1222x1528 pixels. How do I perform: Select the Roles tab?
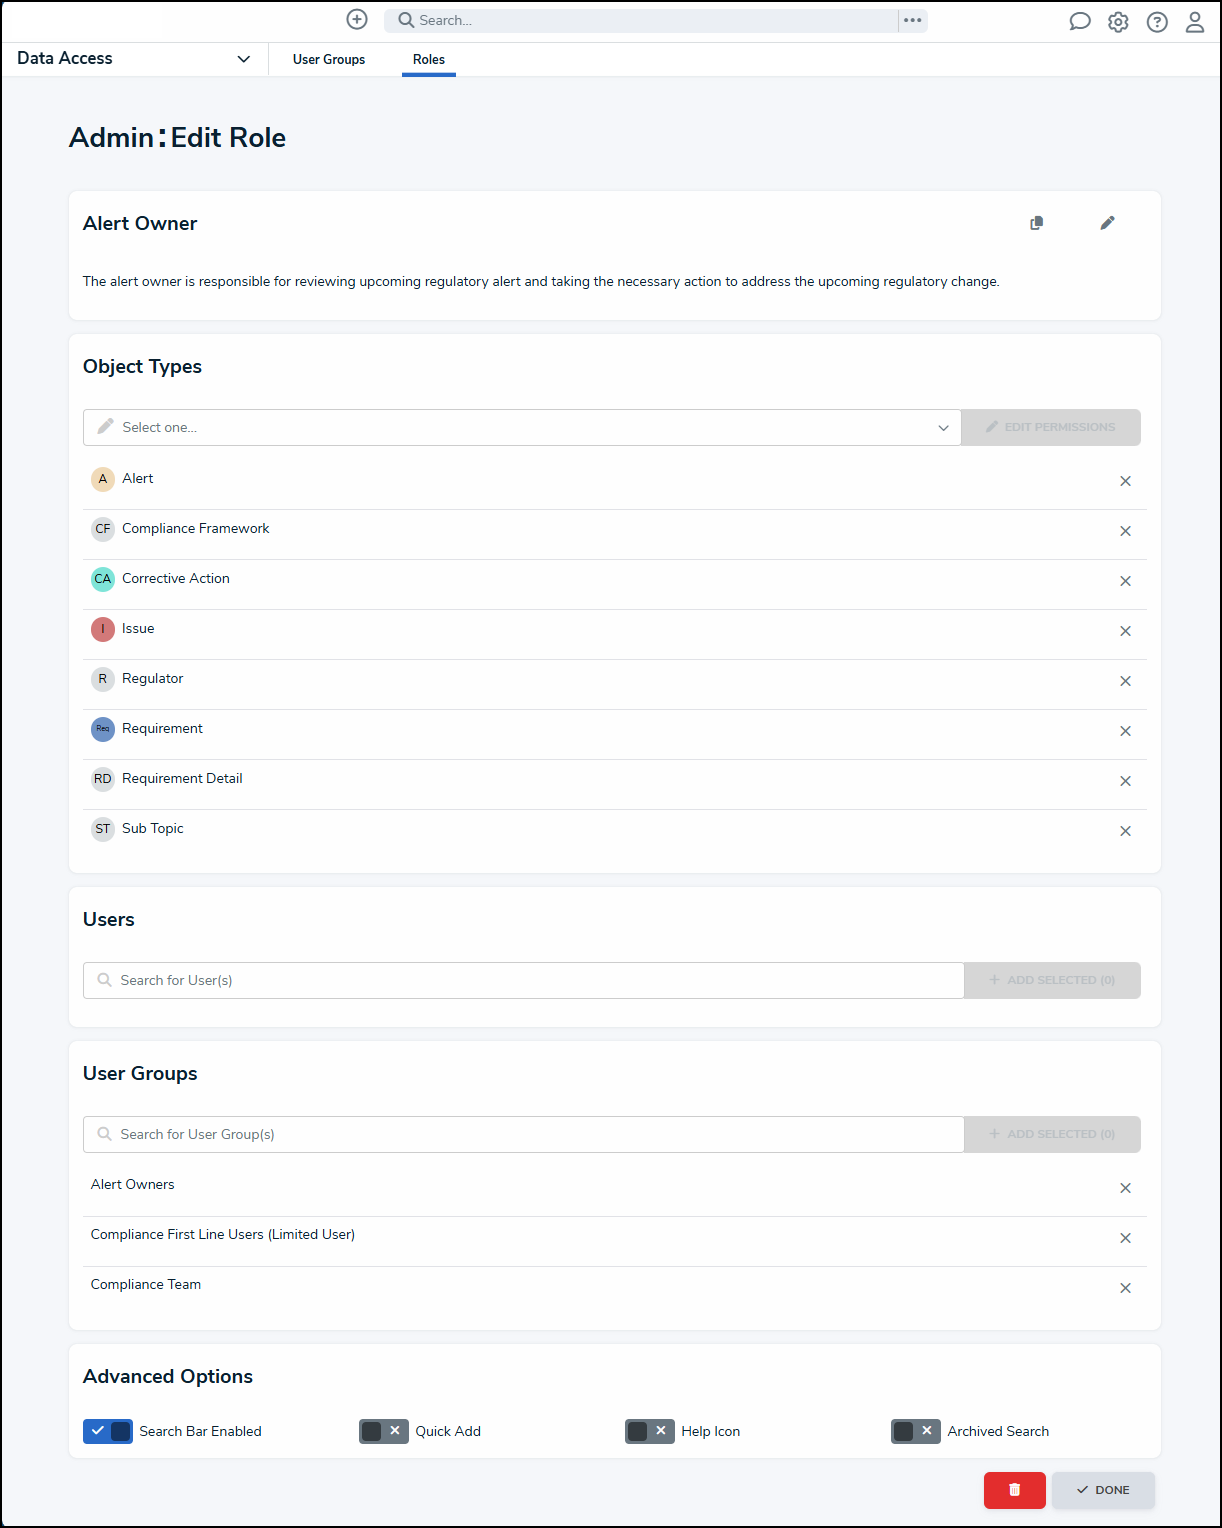(x=429, y=59)
